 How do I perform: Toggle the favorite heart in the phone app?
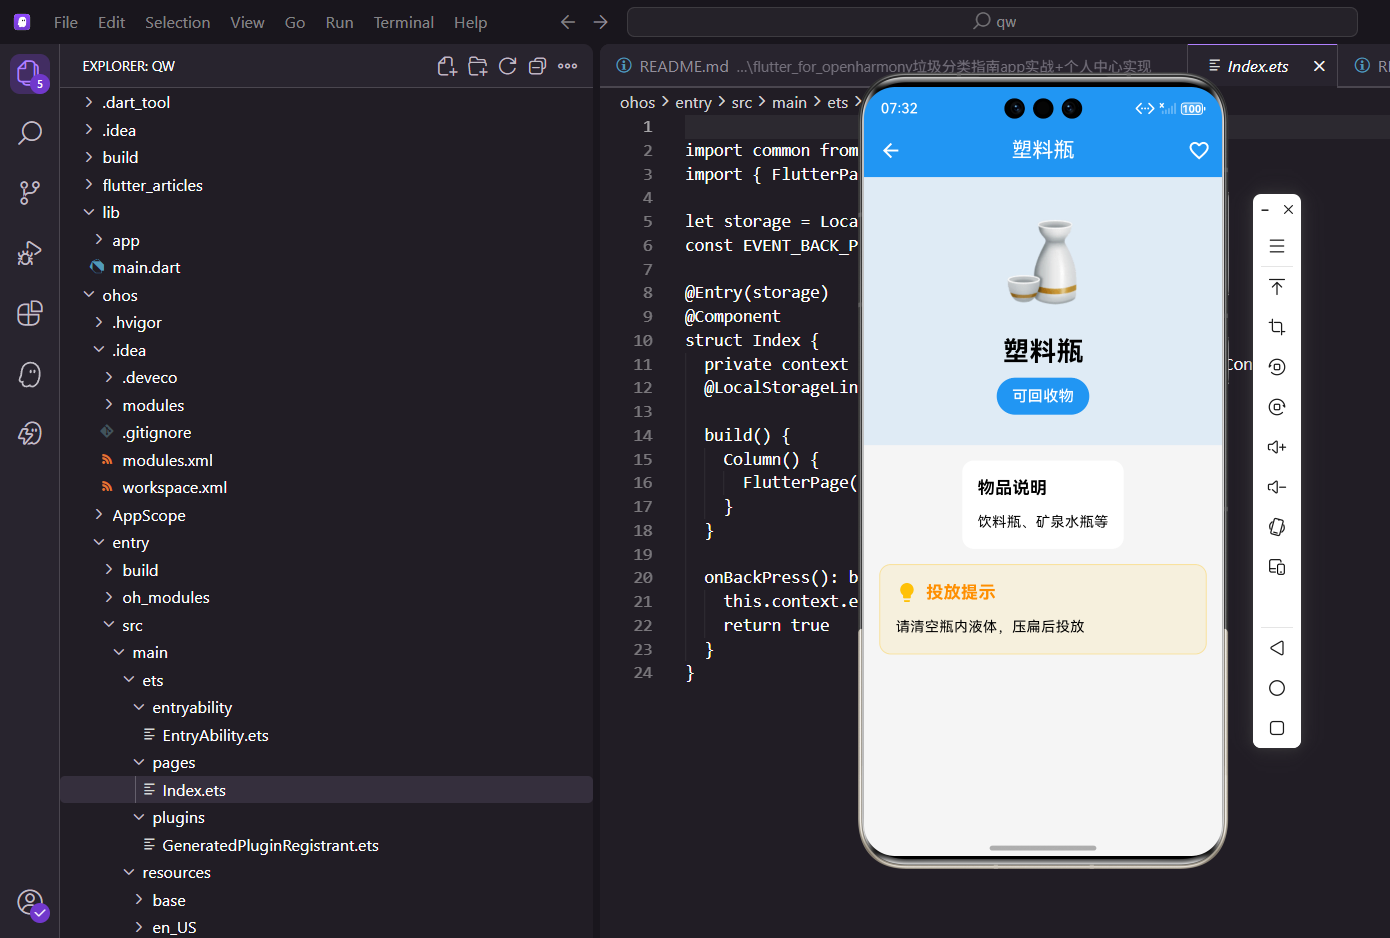coord(1199,150)
